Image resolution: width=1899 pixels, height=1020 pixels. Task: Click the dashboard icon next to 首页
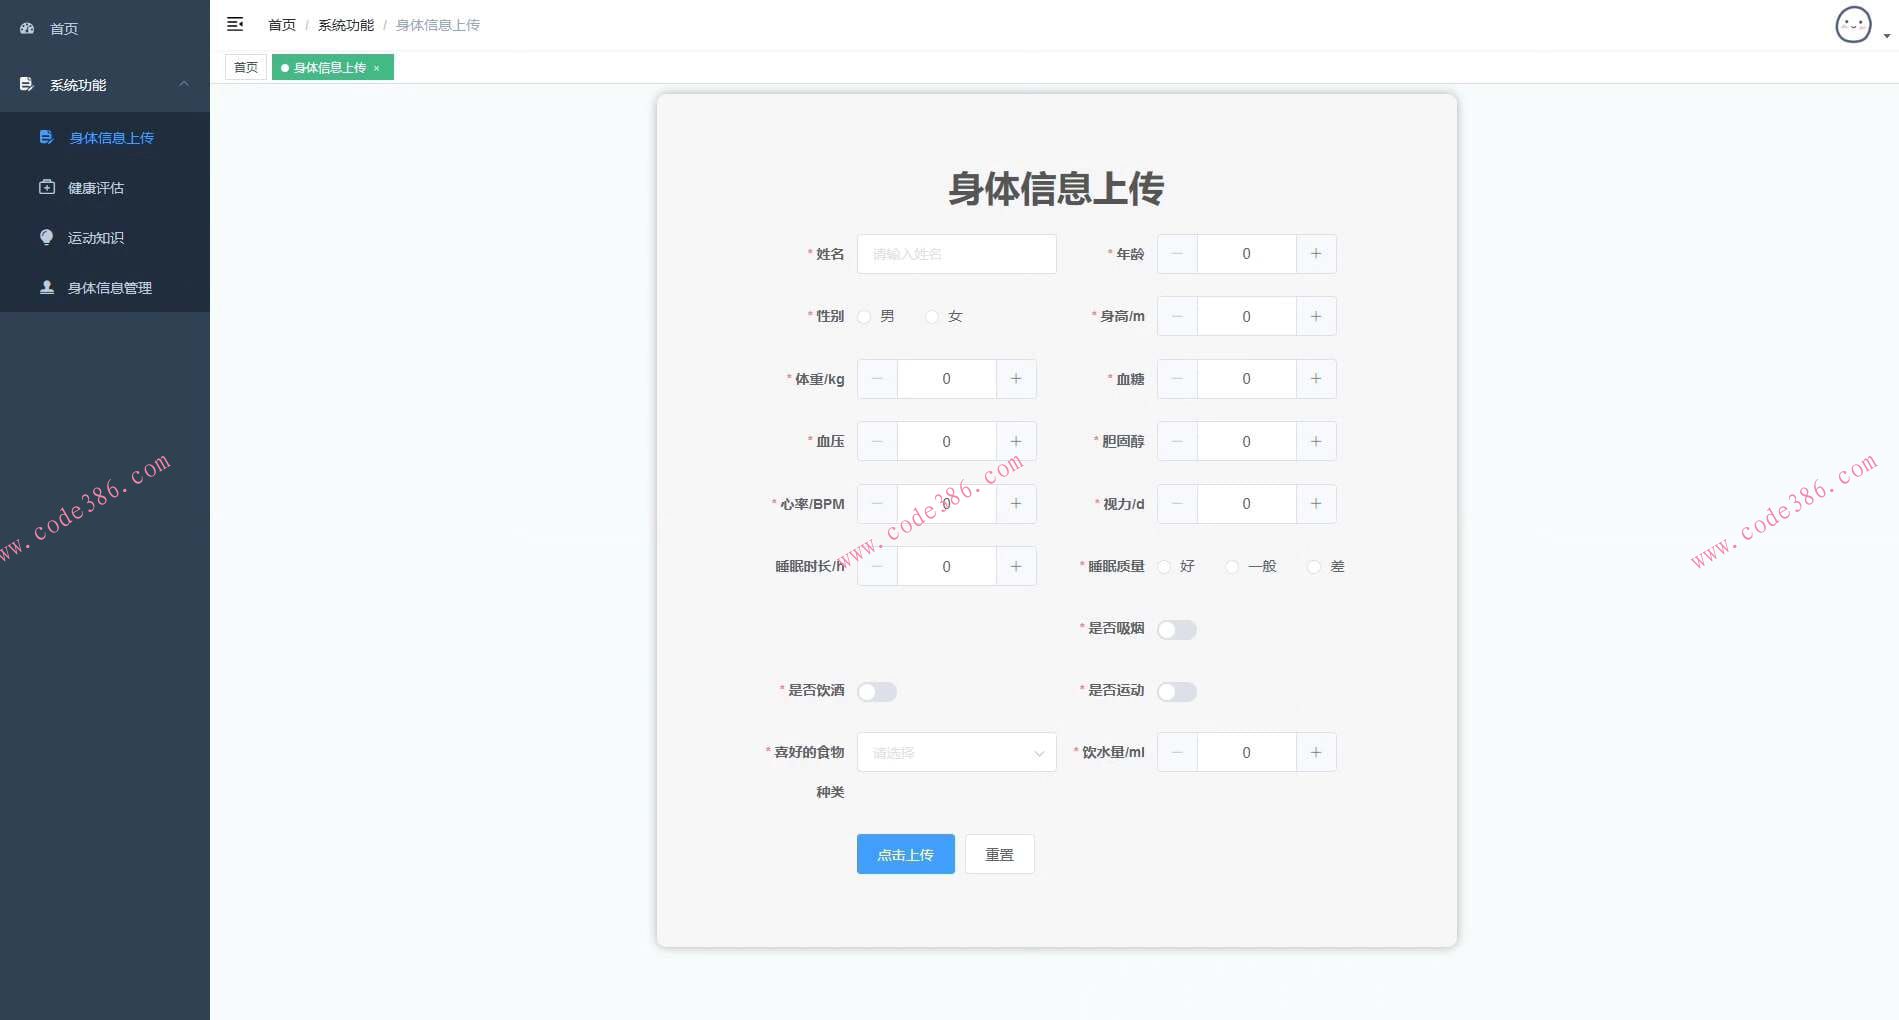[27, 28]
